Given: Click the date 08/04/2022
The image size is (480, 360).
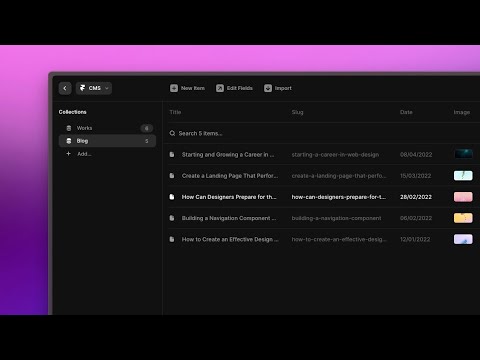Looking at the screenshot, I should [x=416, y=155].
